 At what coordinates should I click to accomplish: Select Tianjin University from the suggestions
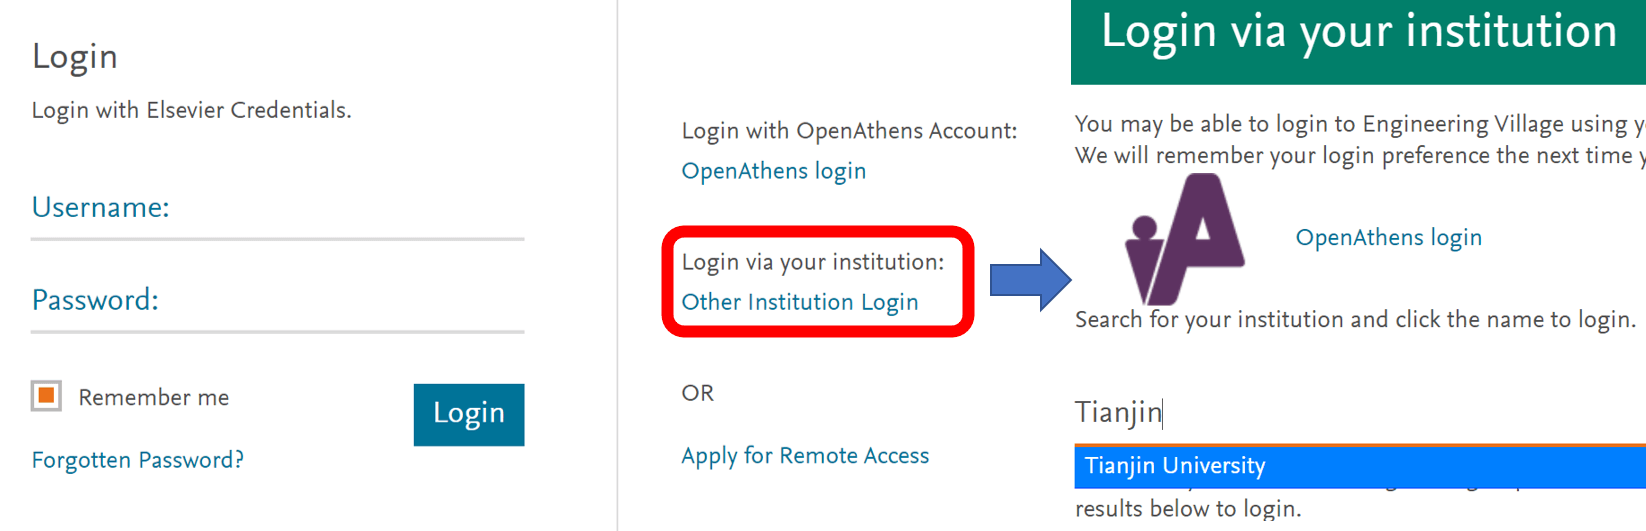1176,466
